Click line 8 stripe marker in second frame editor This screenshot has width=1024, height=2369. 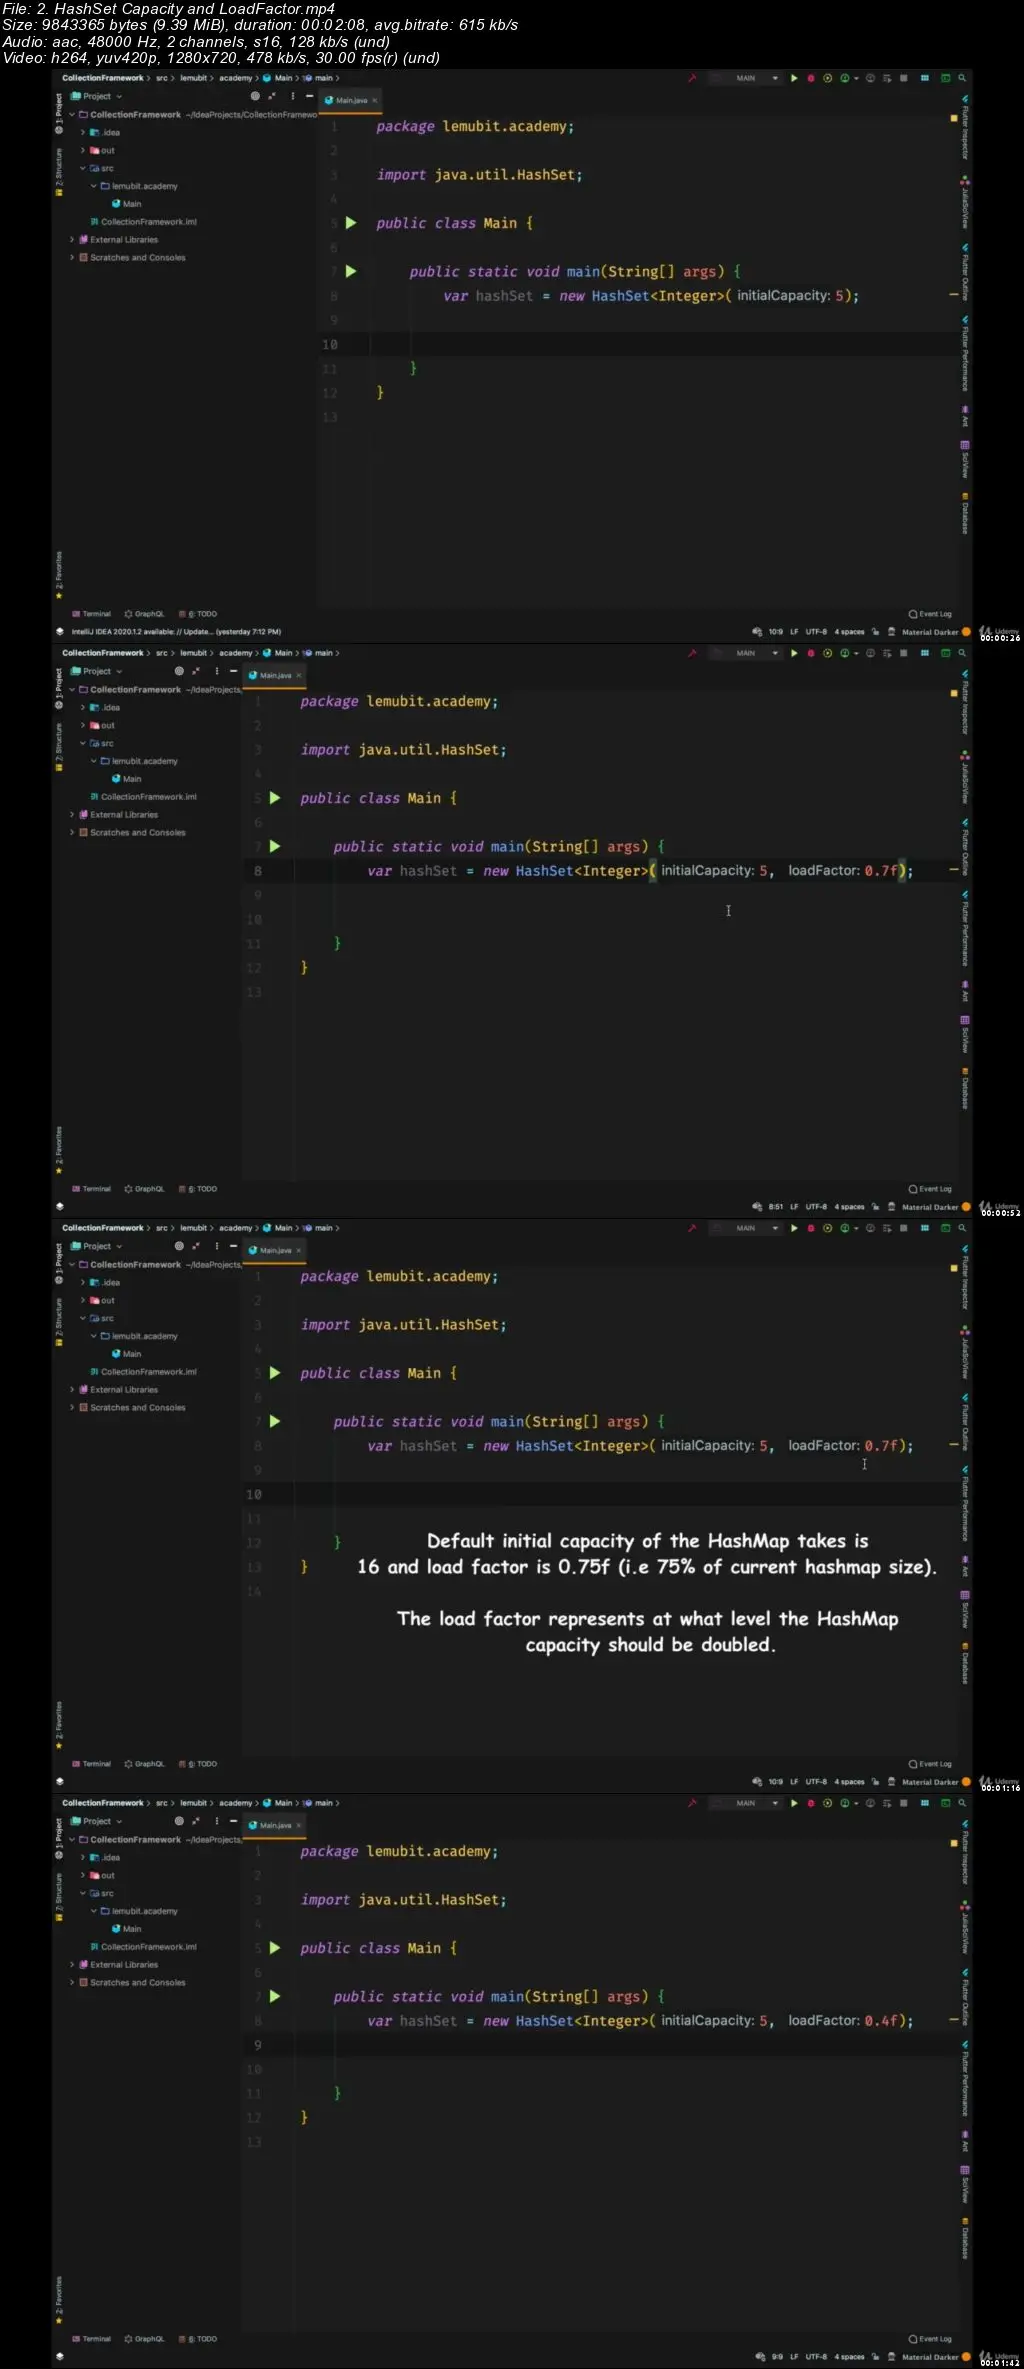click(x=953, y=871)
